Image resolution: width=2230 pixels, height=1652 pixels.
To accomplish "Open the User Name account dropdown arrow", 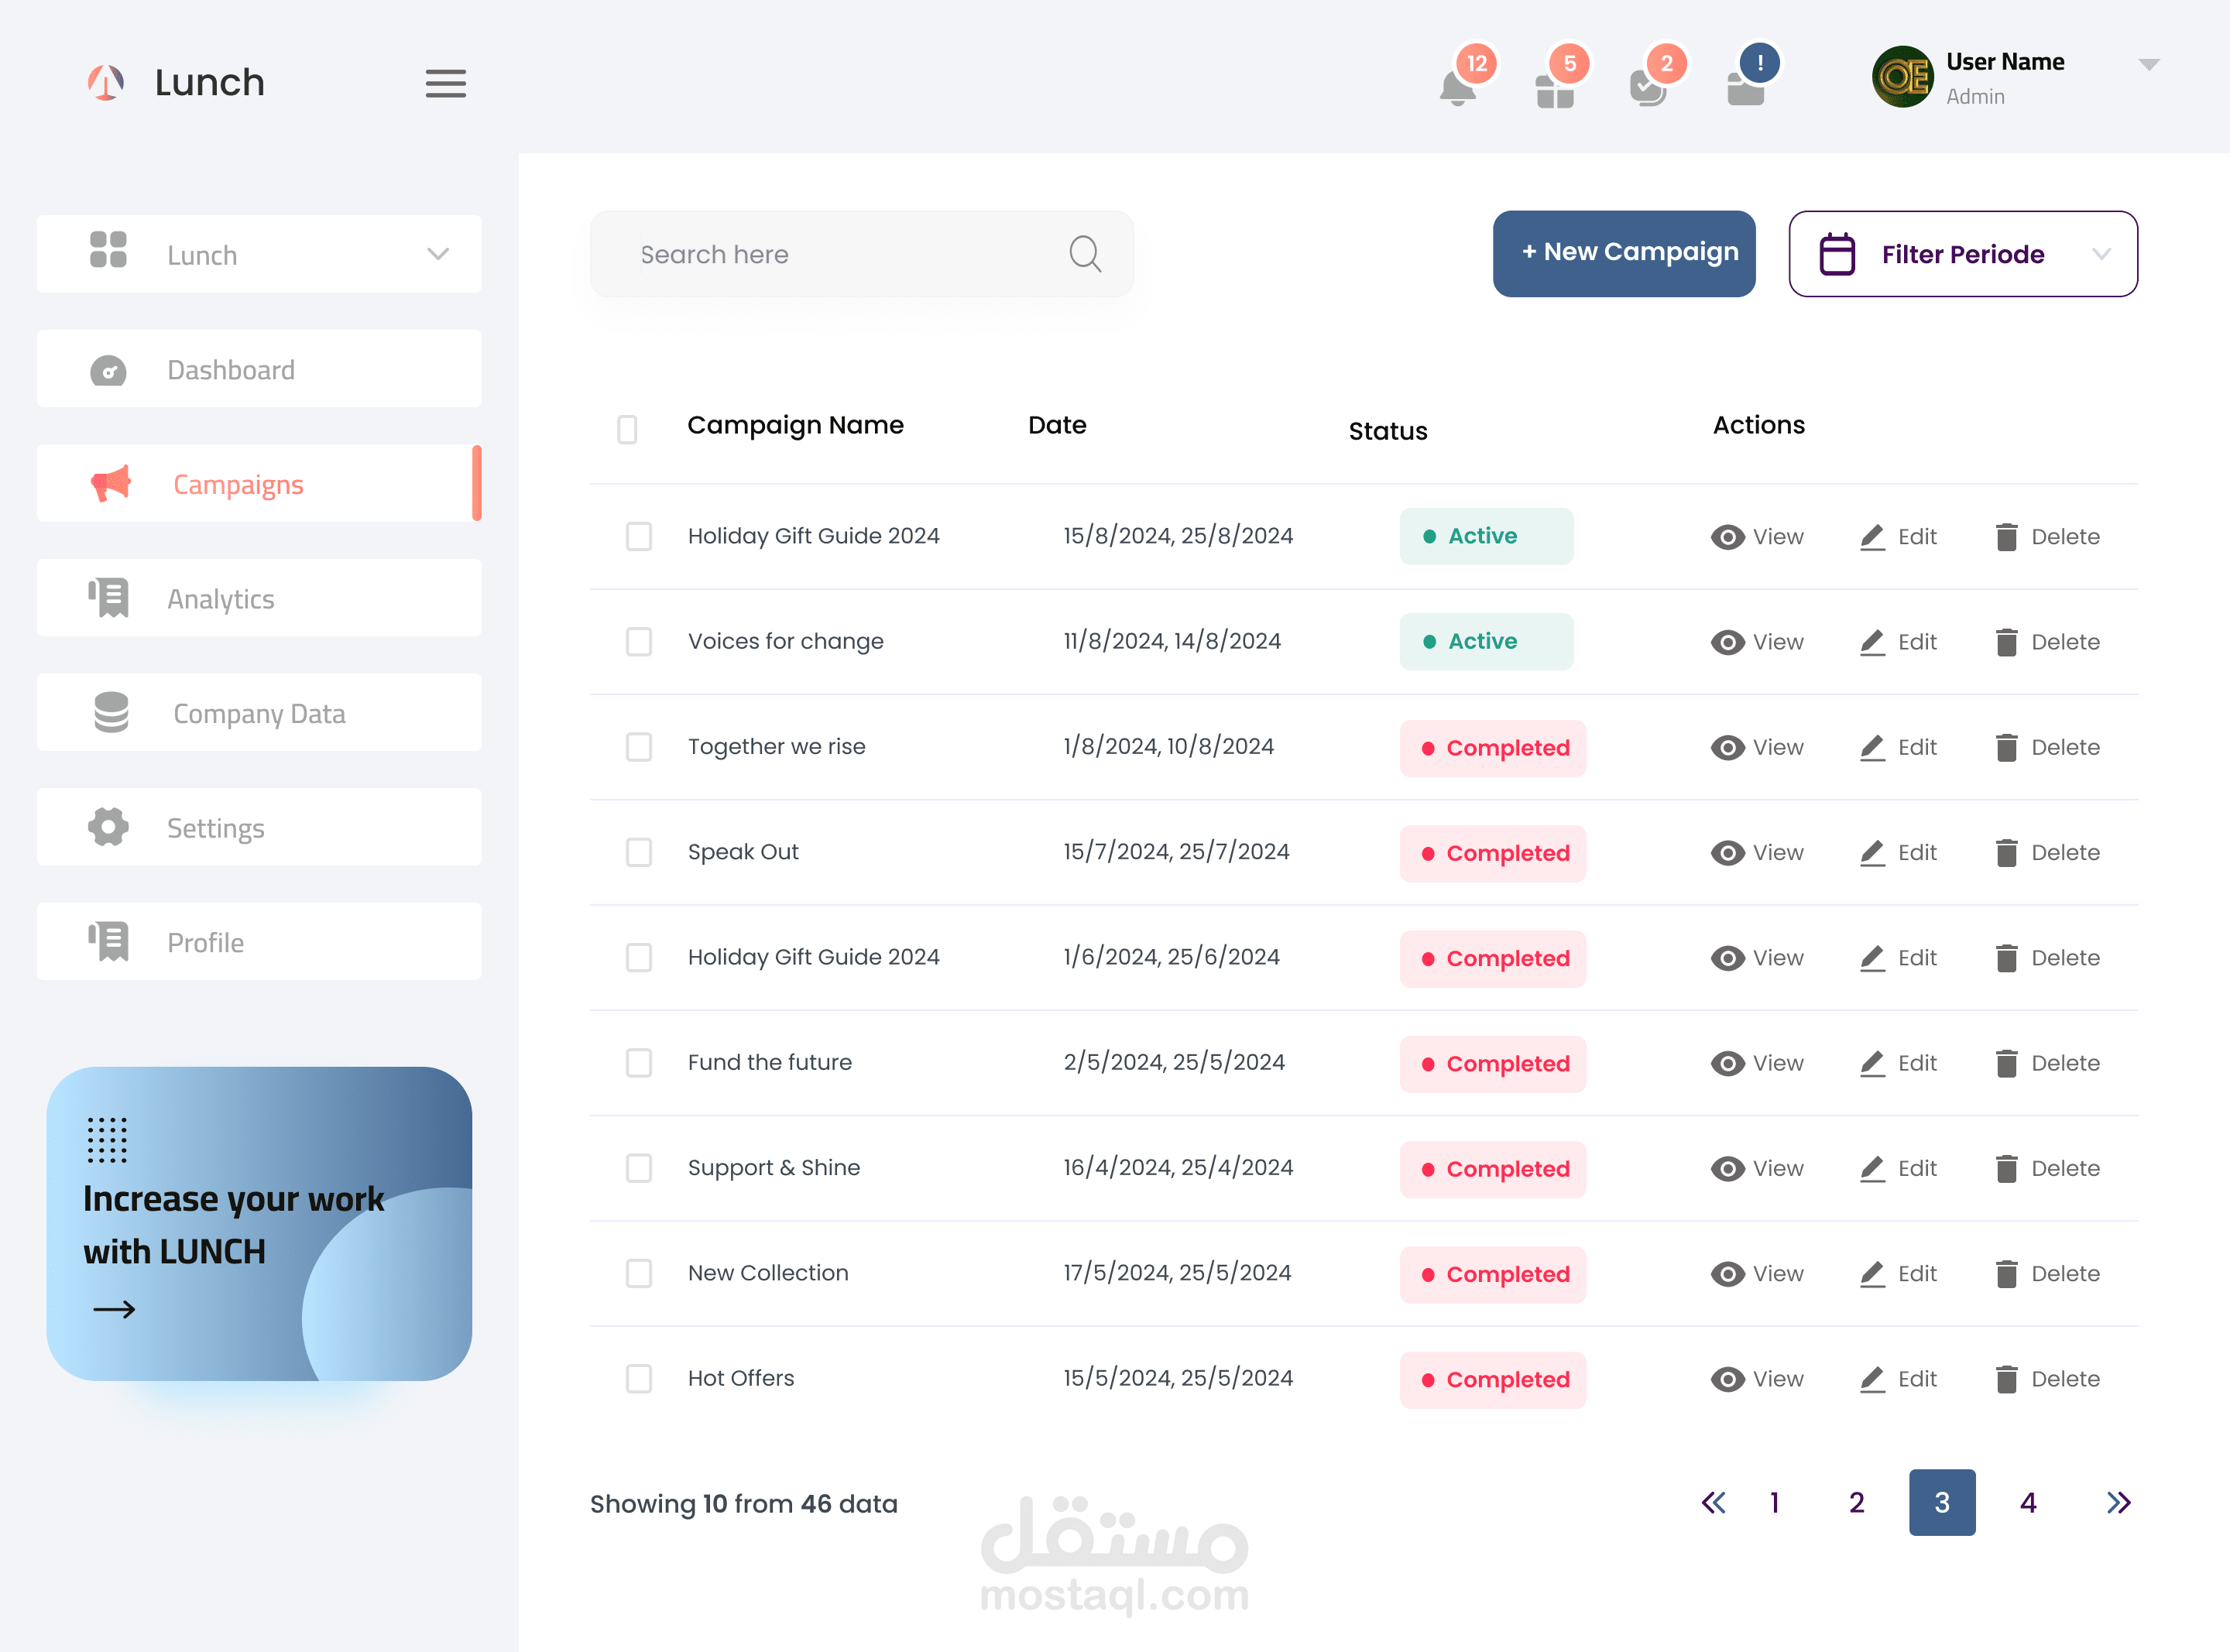I will [x=2148, y=65].
